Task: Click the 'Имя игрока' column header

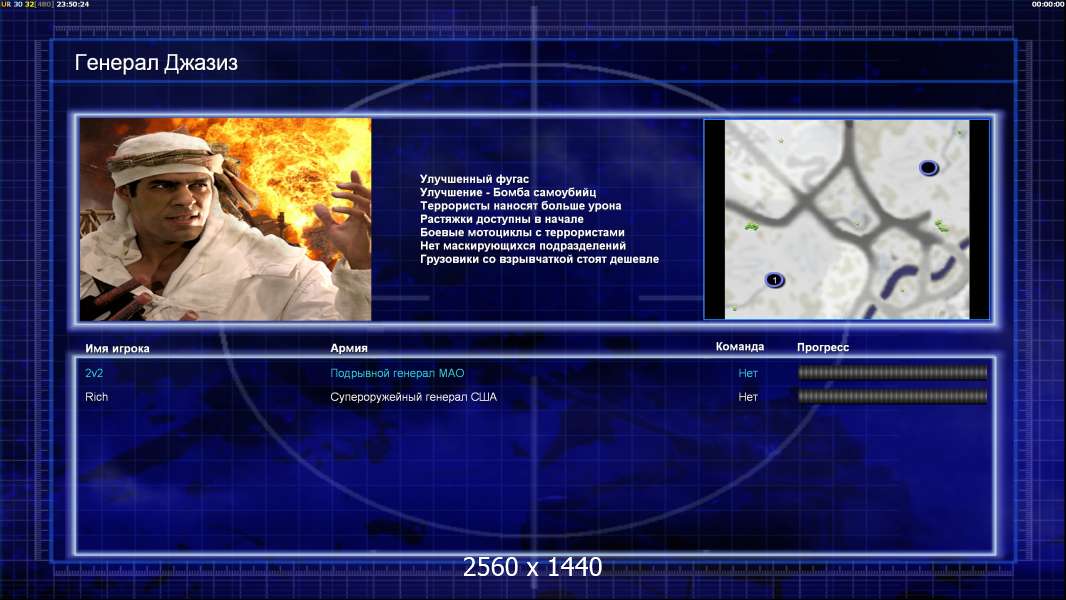Action: [117, 349]
